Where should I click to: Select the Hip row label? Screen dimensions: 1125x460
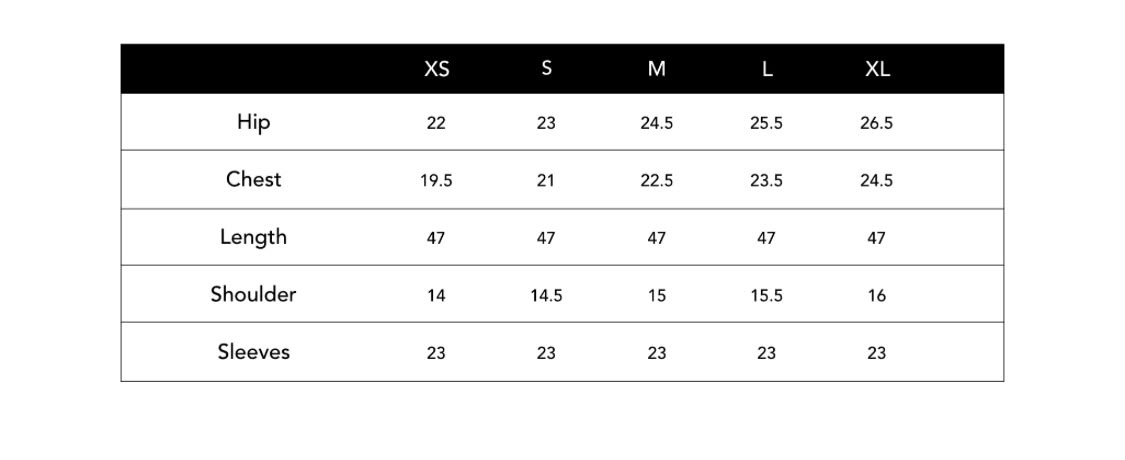(x=254, y=123)
